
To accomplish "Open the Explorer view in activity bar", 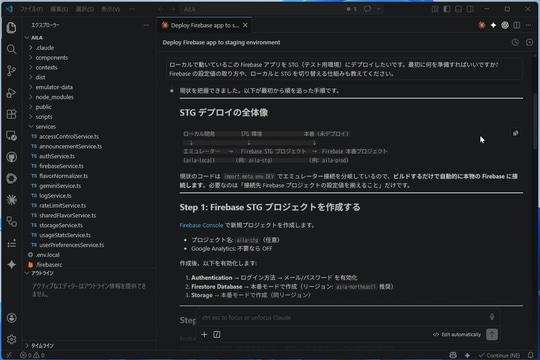I will pyautogui.click(x=11, y=27).
